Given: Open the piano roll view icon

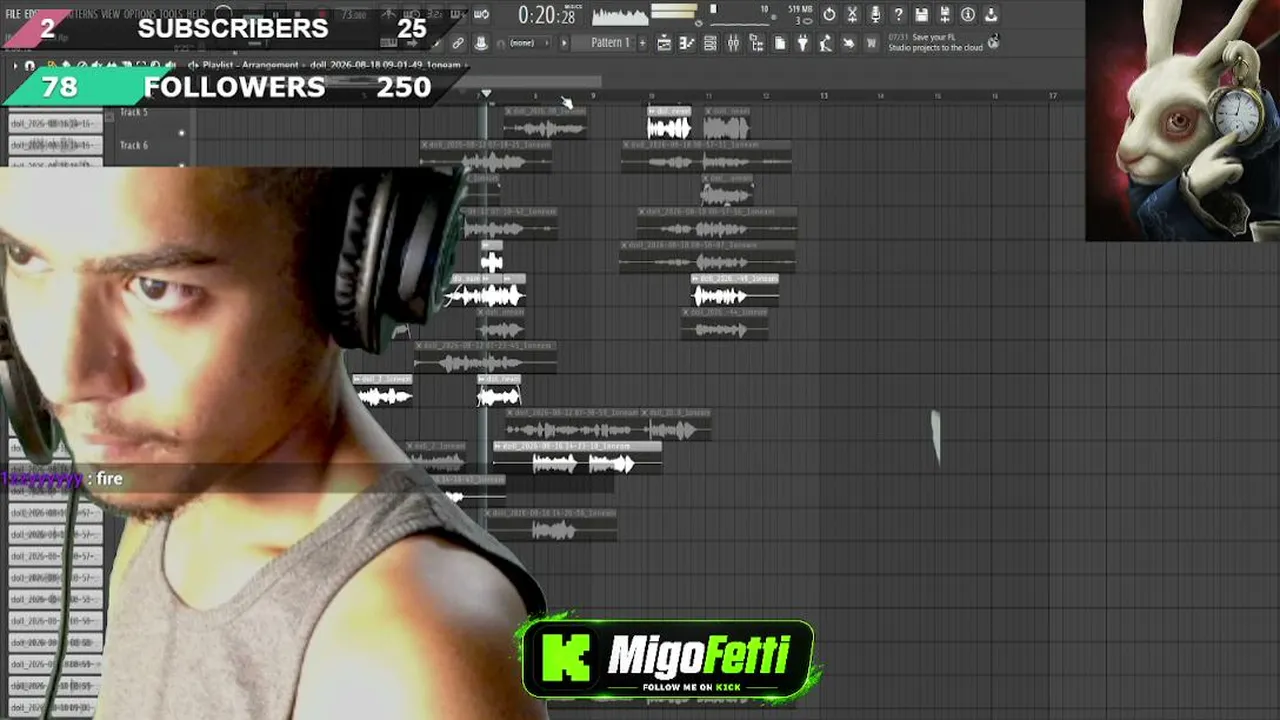Looking at the screenshot, I should click(687, 43).
